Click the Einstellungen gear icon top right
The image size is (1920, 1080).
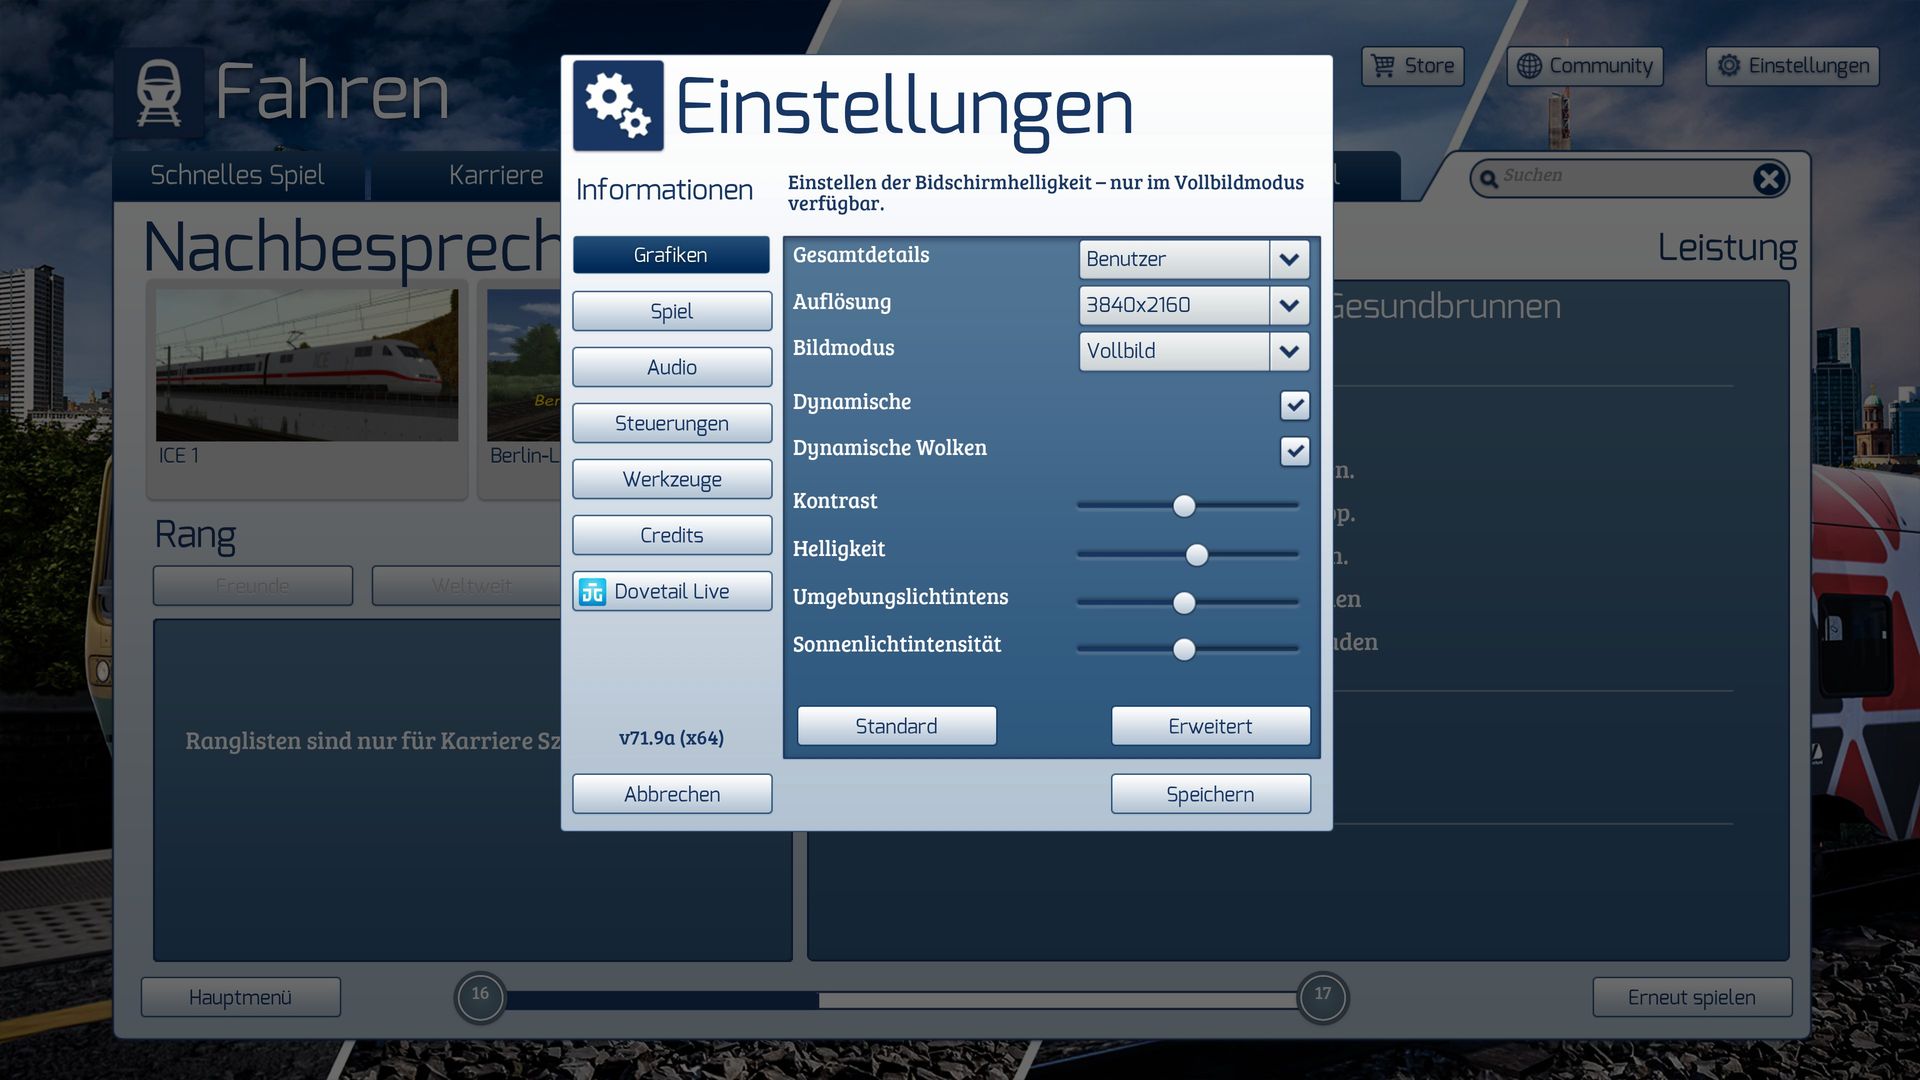coord(1729,66)
